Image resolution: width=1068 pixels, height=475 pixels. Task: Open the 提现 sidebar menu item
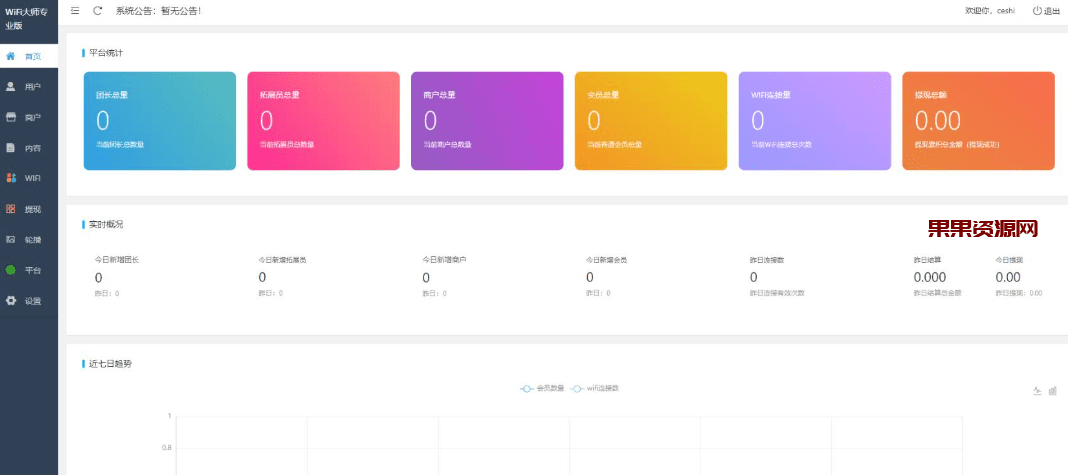coord(32,209)
